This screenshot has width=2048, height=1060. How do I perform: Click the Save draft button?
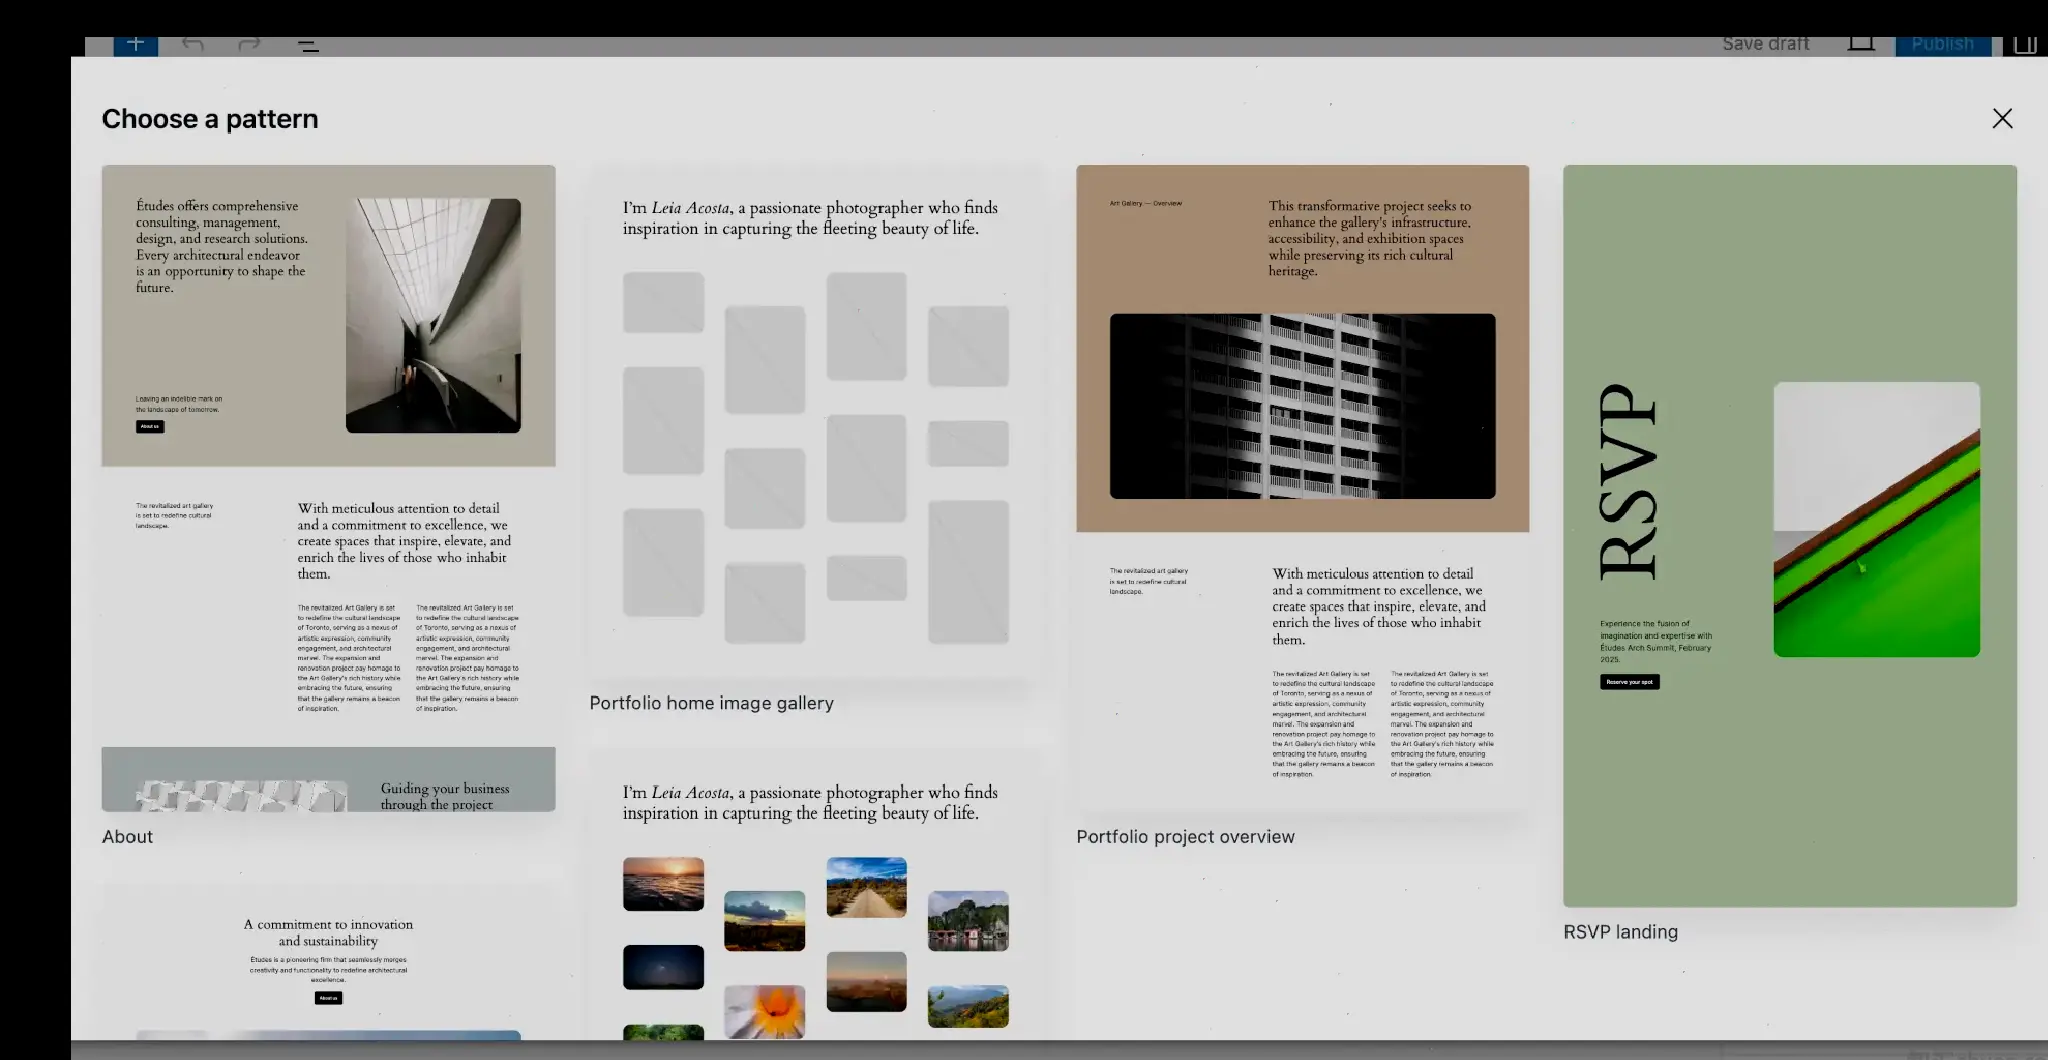click(1765, 45)
